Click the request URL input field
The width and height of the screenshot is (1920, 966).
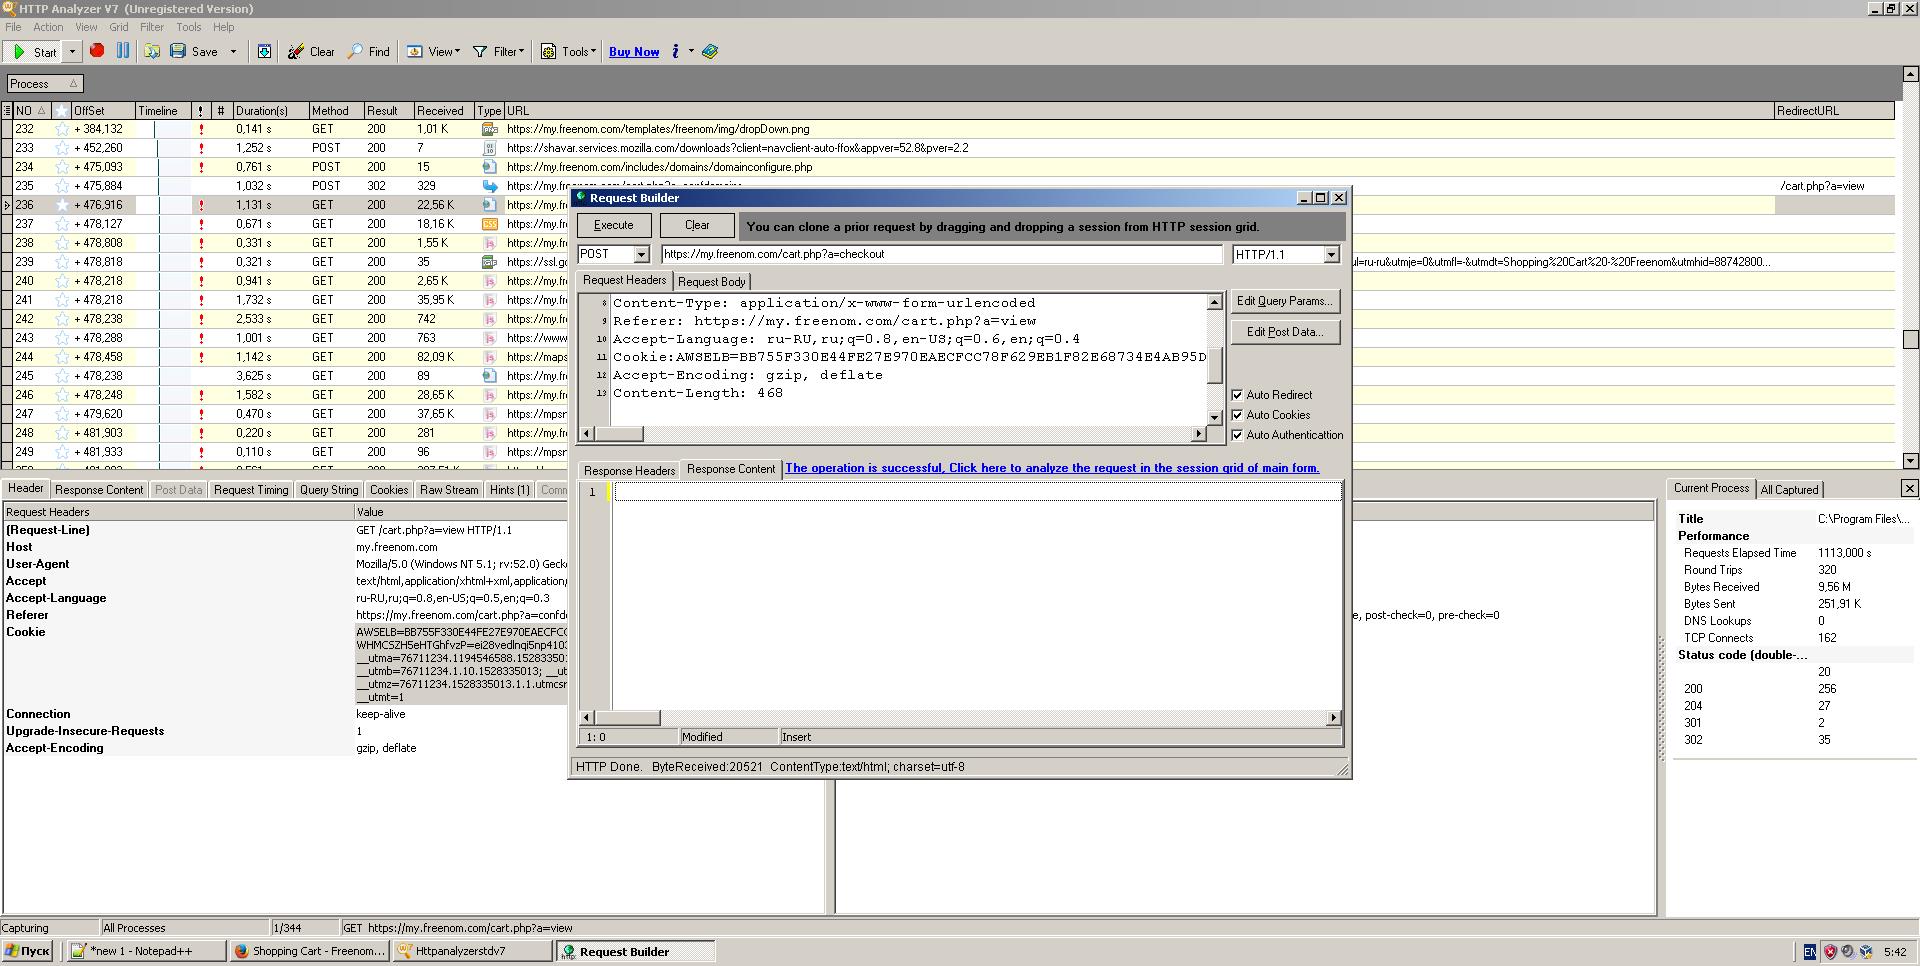[x=940, y=254]
